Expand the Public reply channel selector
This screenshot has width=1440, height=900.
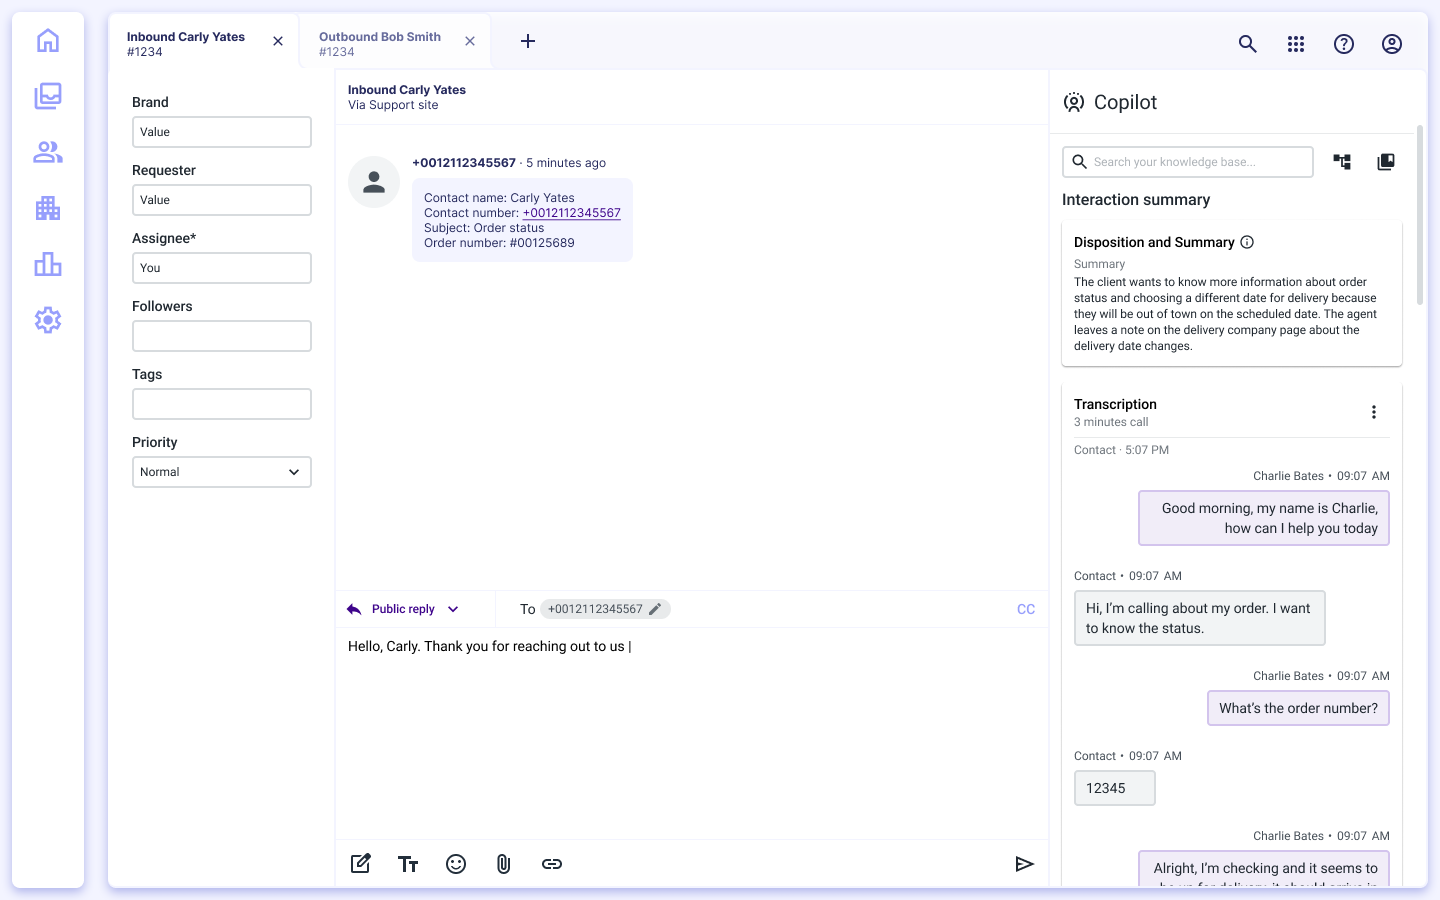click(x=453, y=608)
